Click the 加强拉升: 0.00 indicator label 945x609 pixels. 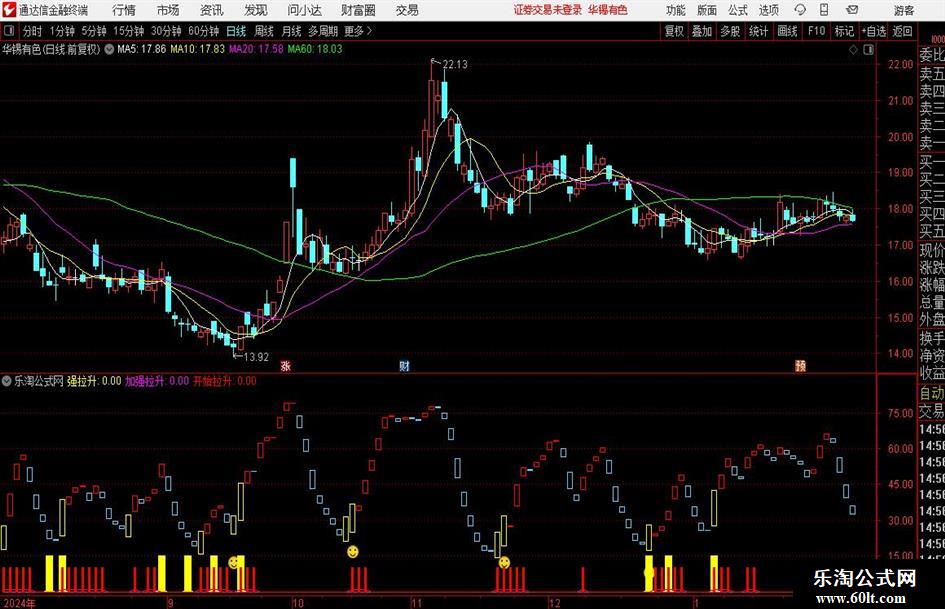[x=157, y=381]
